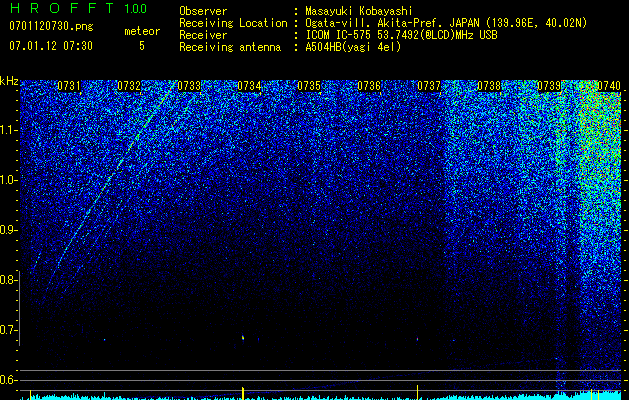Click the 0733 time marker
Viewport: 629px width, 400px height.
(x=189, y=86)
